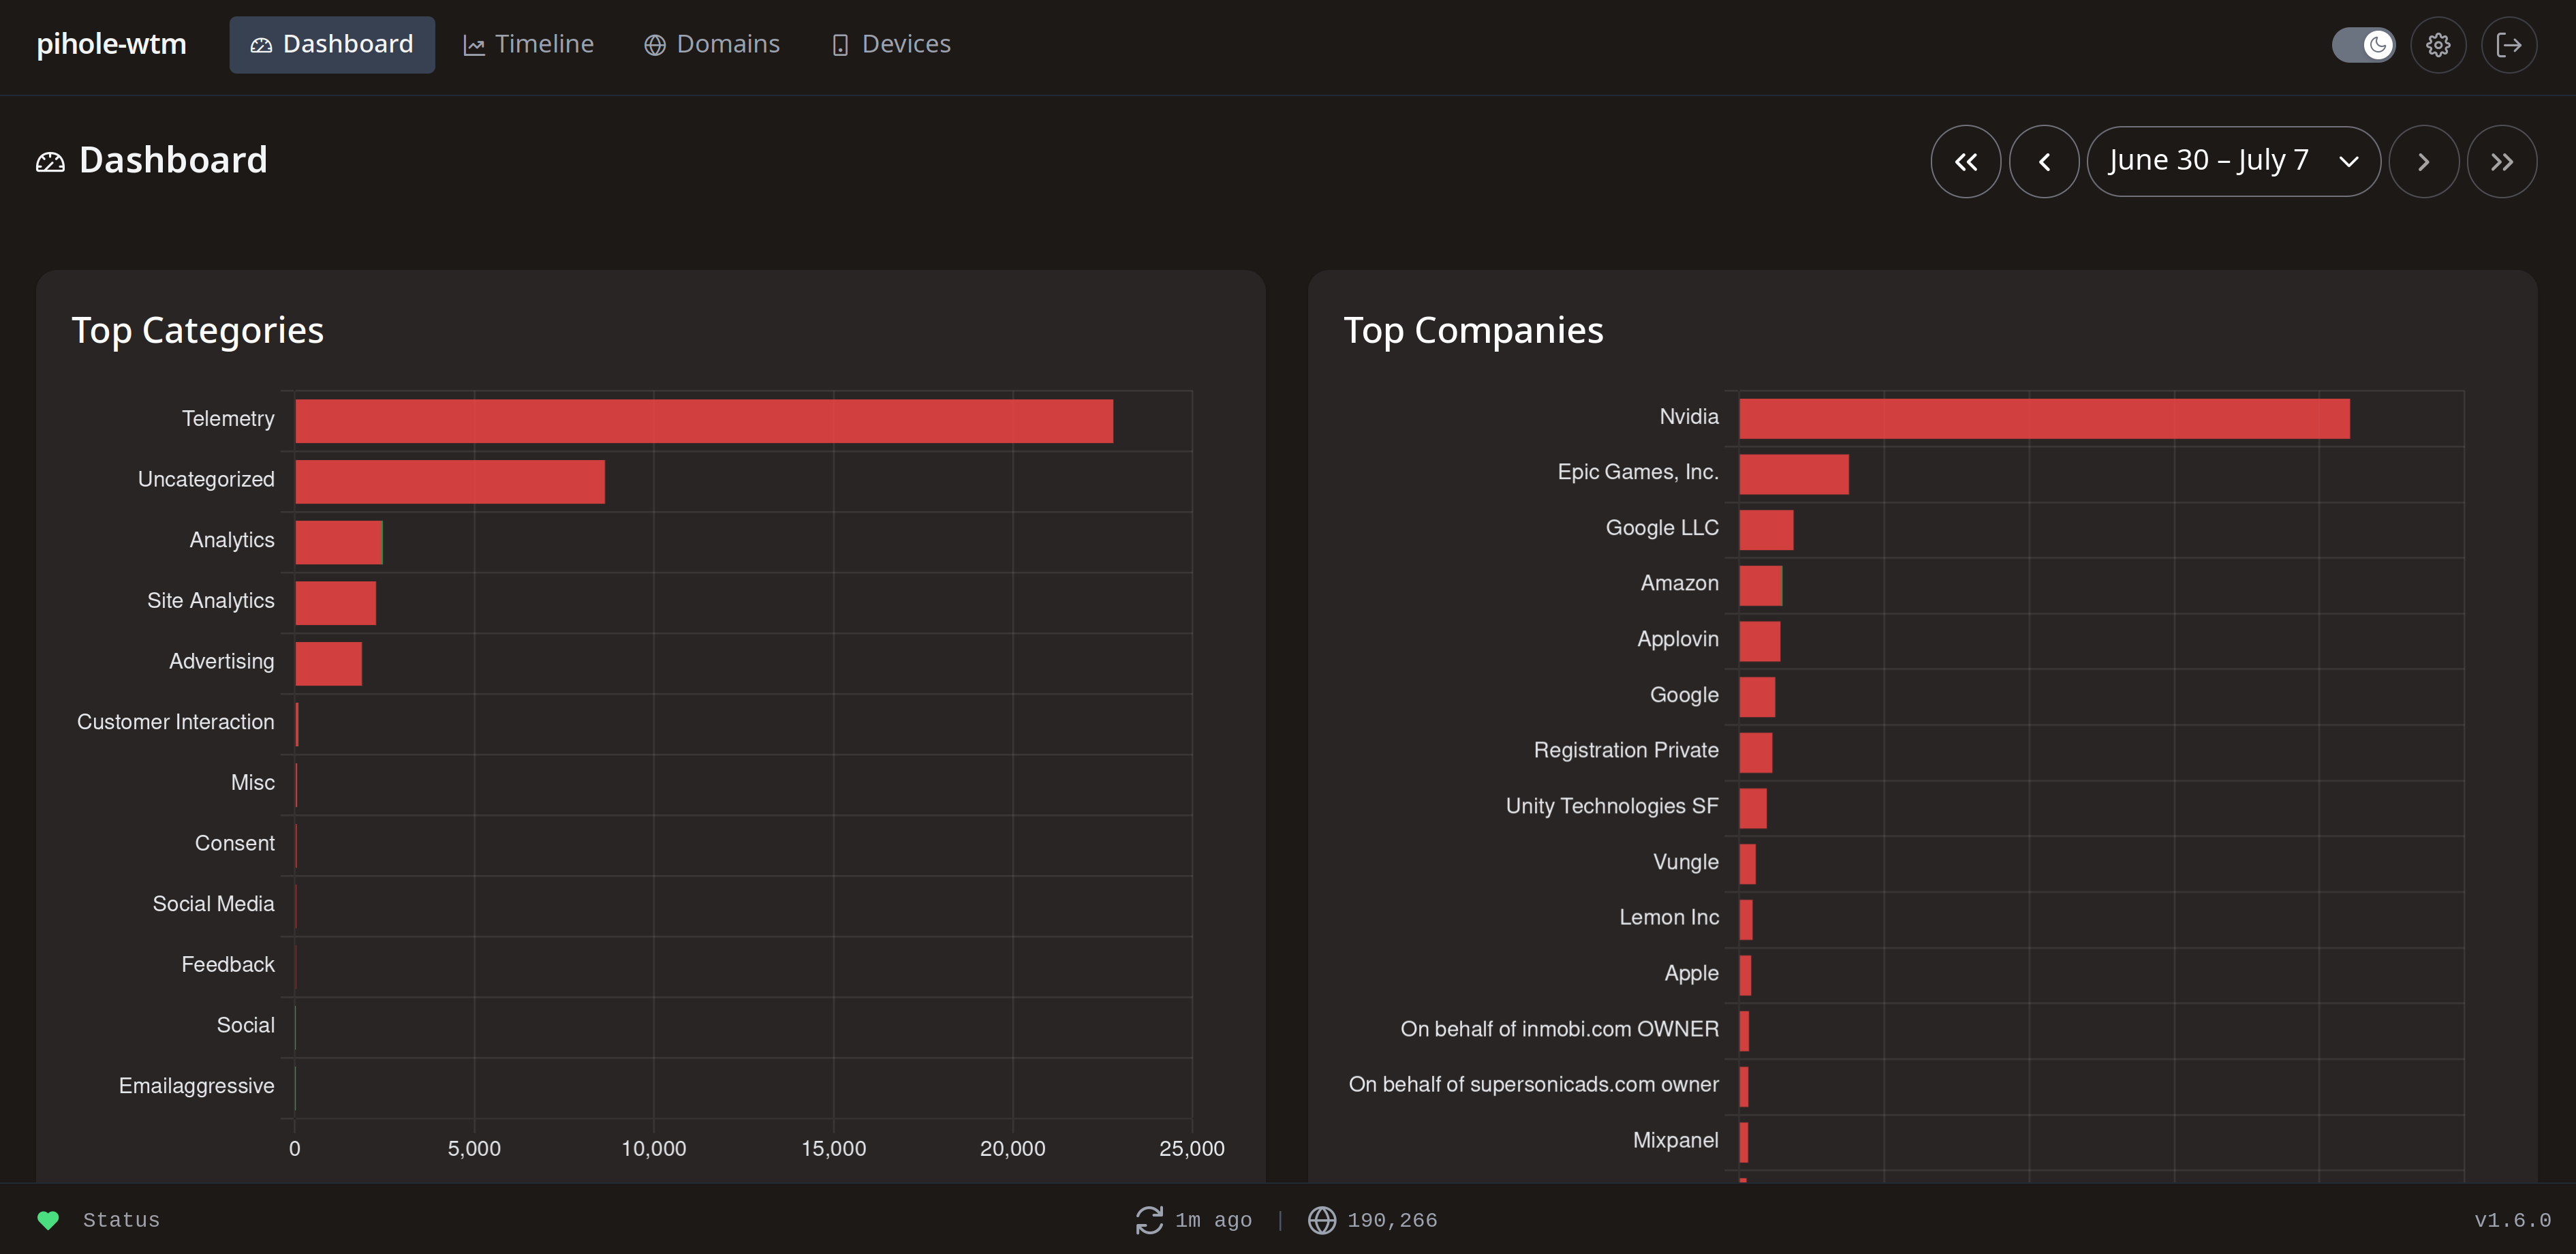This screenshot has height=1254, width=2576.
Task: Click the refresh sync icon in footer
Action: click(1149, 1220)
